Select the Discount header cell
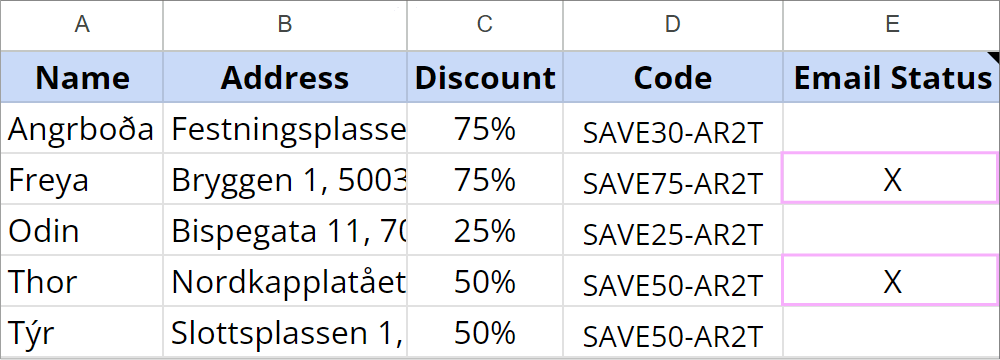This screenshot has width=1000, height=360. [485, 77]
